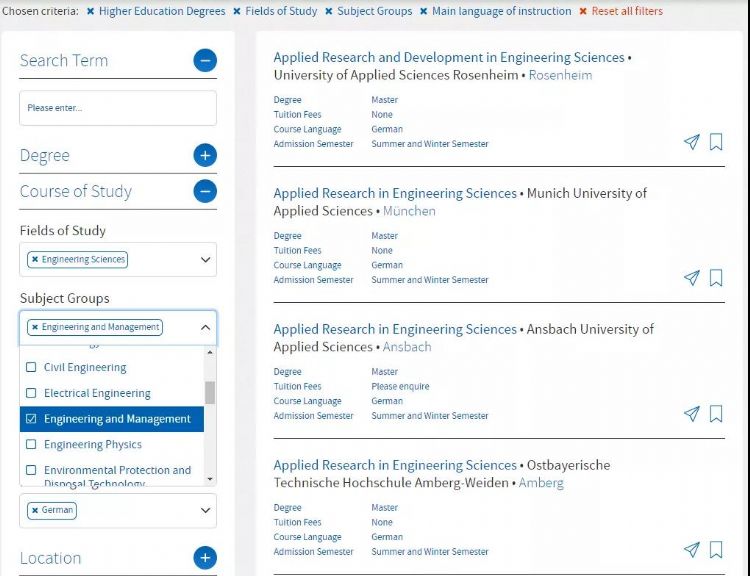Open the München location link
The image size is (750, 576).
pos(409,211)
